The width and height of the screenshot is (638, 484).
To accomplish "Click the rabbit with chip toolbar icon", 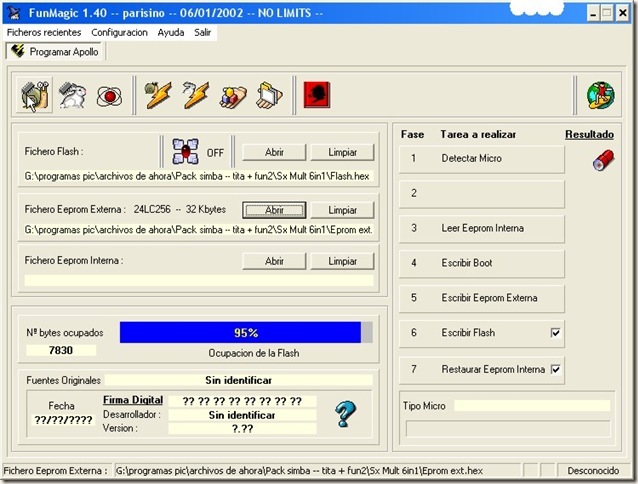I will tap(72, 95).
